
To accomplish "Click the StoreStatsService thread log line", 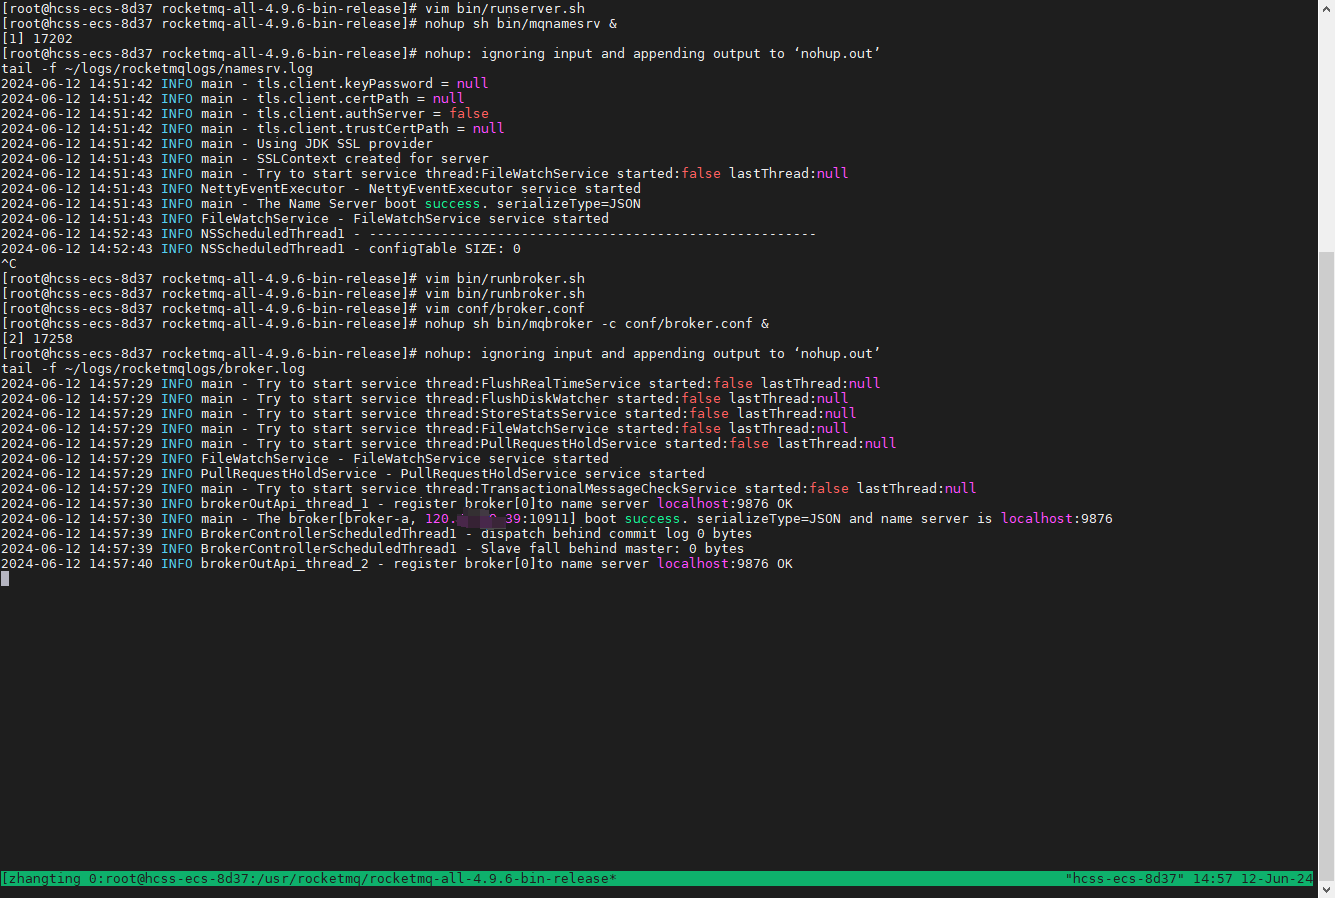I will pos(429,414).
